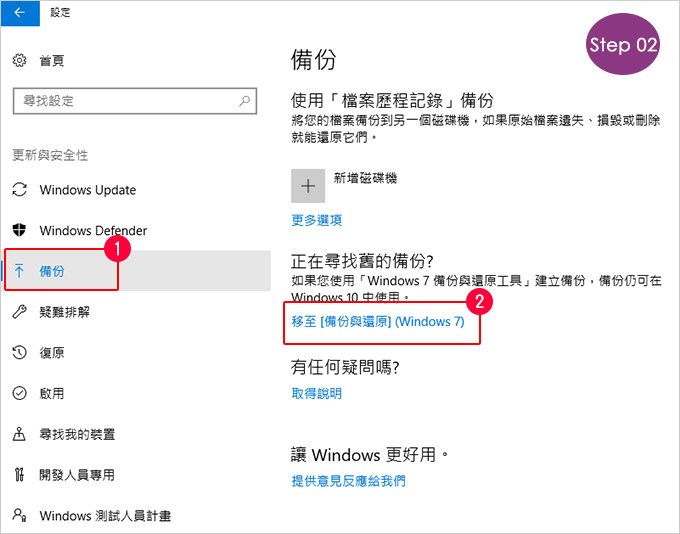
Task: Select 開發人員專用 in sidebar
Action: tap(77, 475)
